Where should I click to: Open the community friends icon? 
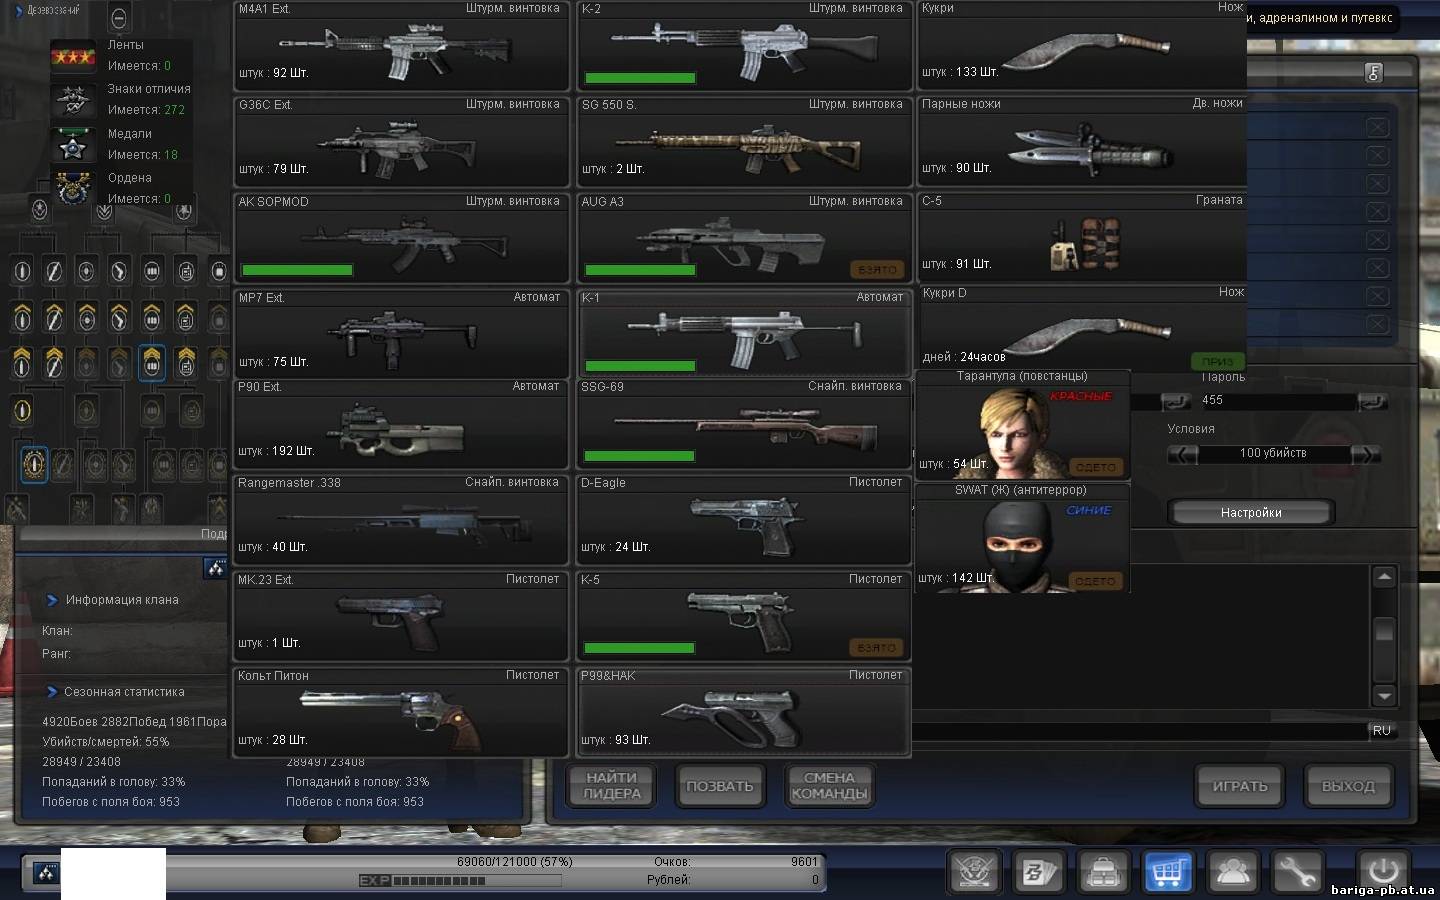coord(1233,872)
